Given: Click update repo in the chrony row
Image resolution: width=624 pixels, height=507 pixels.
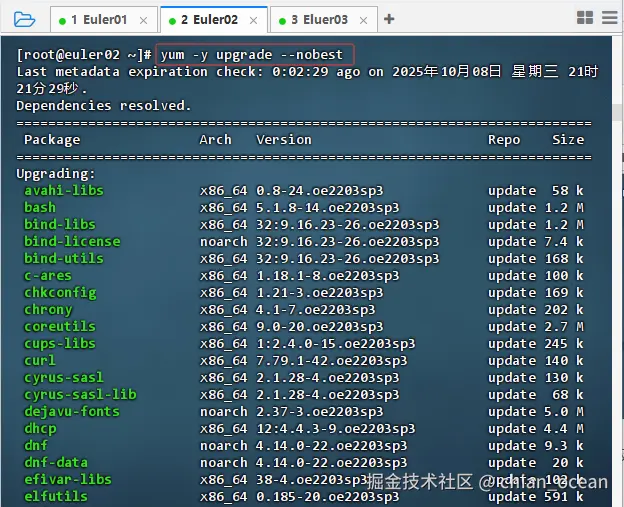Looking at the screenshot, I should tap(512, 310).
